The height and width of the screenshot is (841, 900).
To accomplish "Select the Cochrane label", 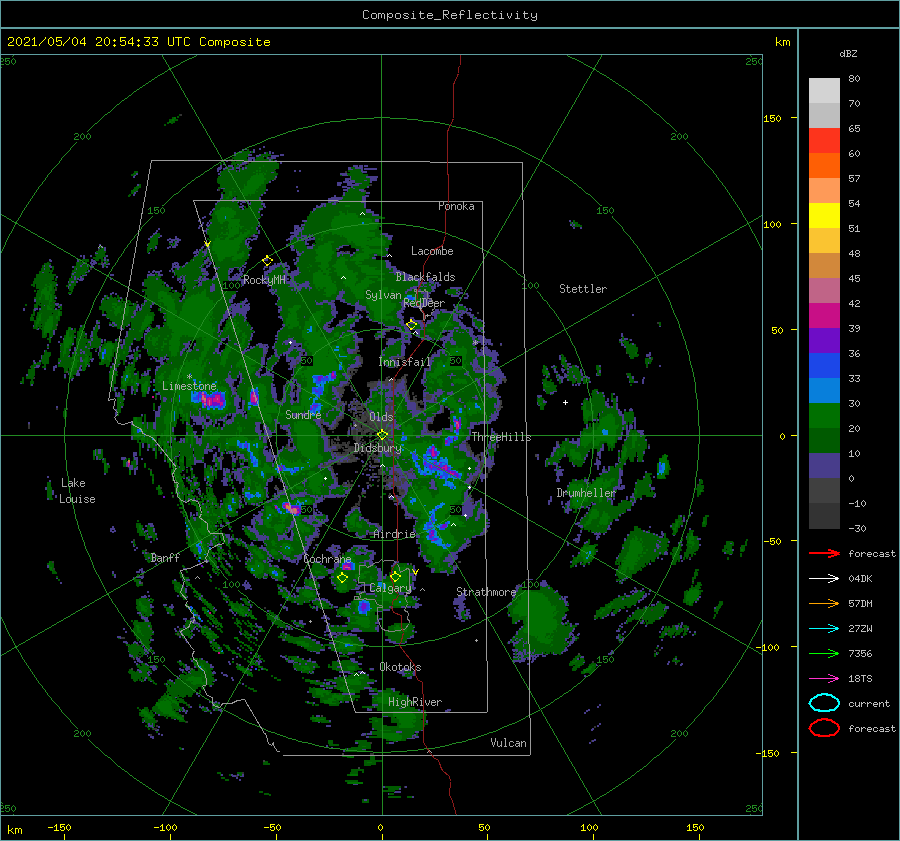I will click(327, 559).
